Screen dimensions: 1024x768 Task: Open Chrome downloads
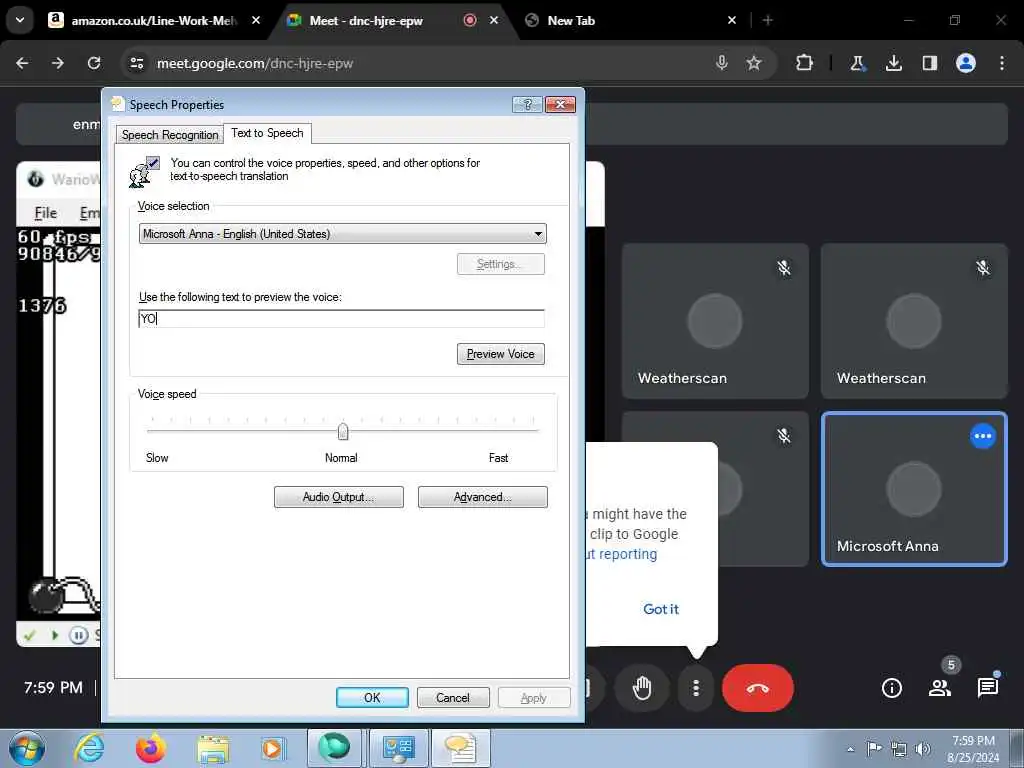click(893, 63)
